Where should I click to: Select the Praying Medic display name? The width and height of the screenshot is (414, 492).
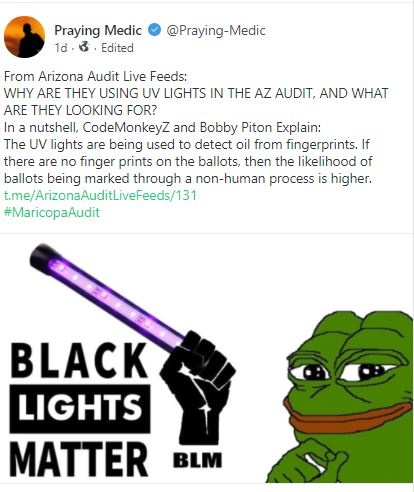98,30
